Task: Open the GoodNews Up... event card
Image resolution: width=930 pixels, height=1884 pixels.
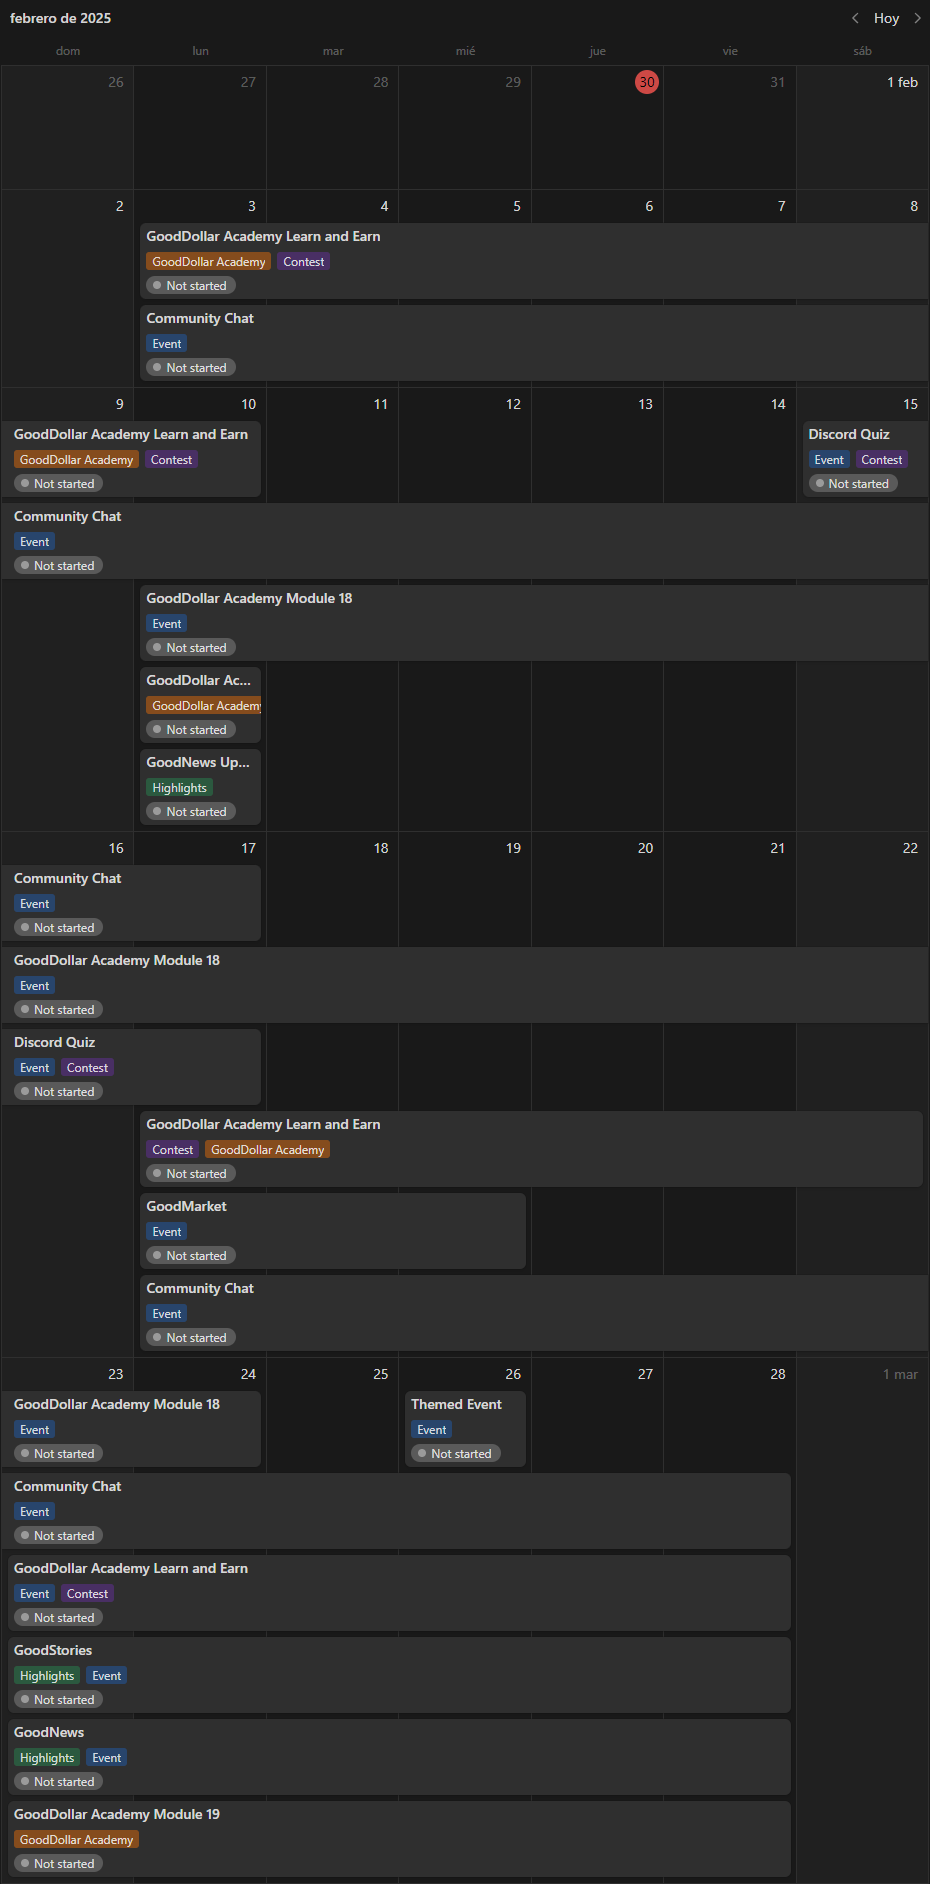Action: pyautogui.click(x=200, y=787)
